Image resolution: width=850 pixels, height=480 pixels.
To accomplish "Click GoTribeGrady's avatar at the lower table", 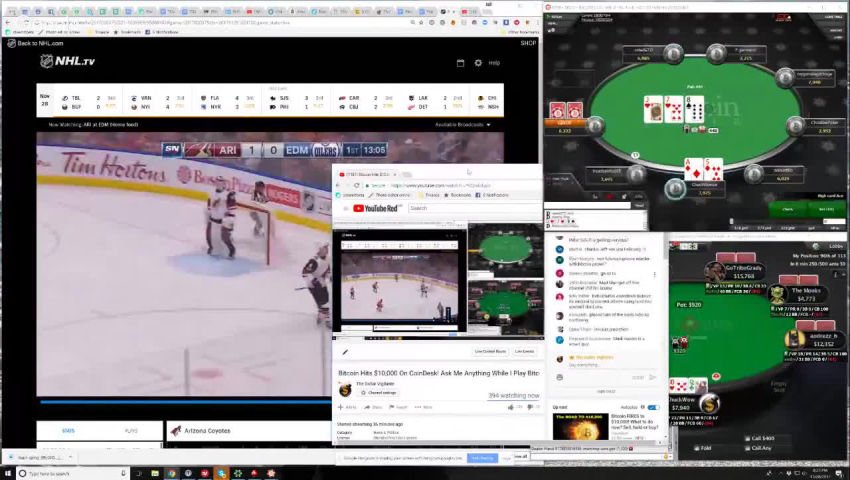I will pyautogui.click(x=715, y=271).
